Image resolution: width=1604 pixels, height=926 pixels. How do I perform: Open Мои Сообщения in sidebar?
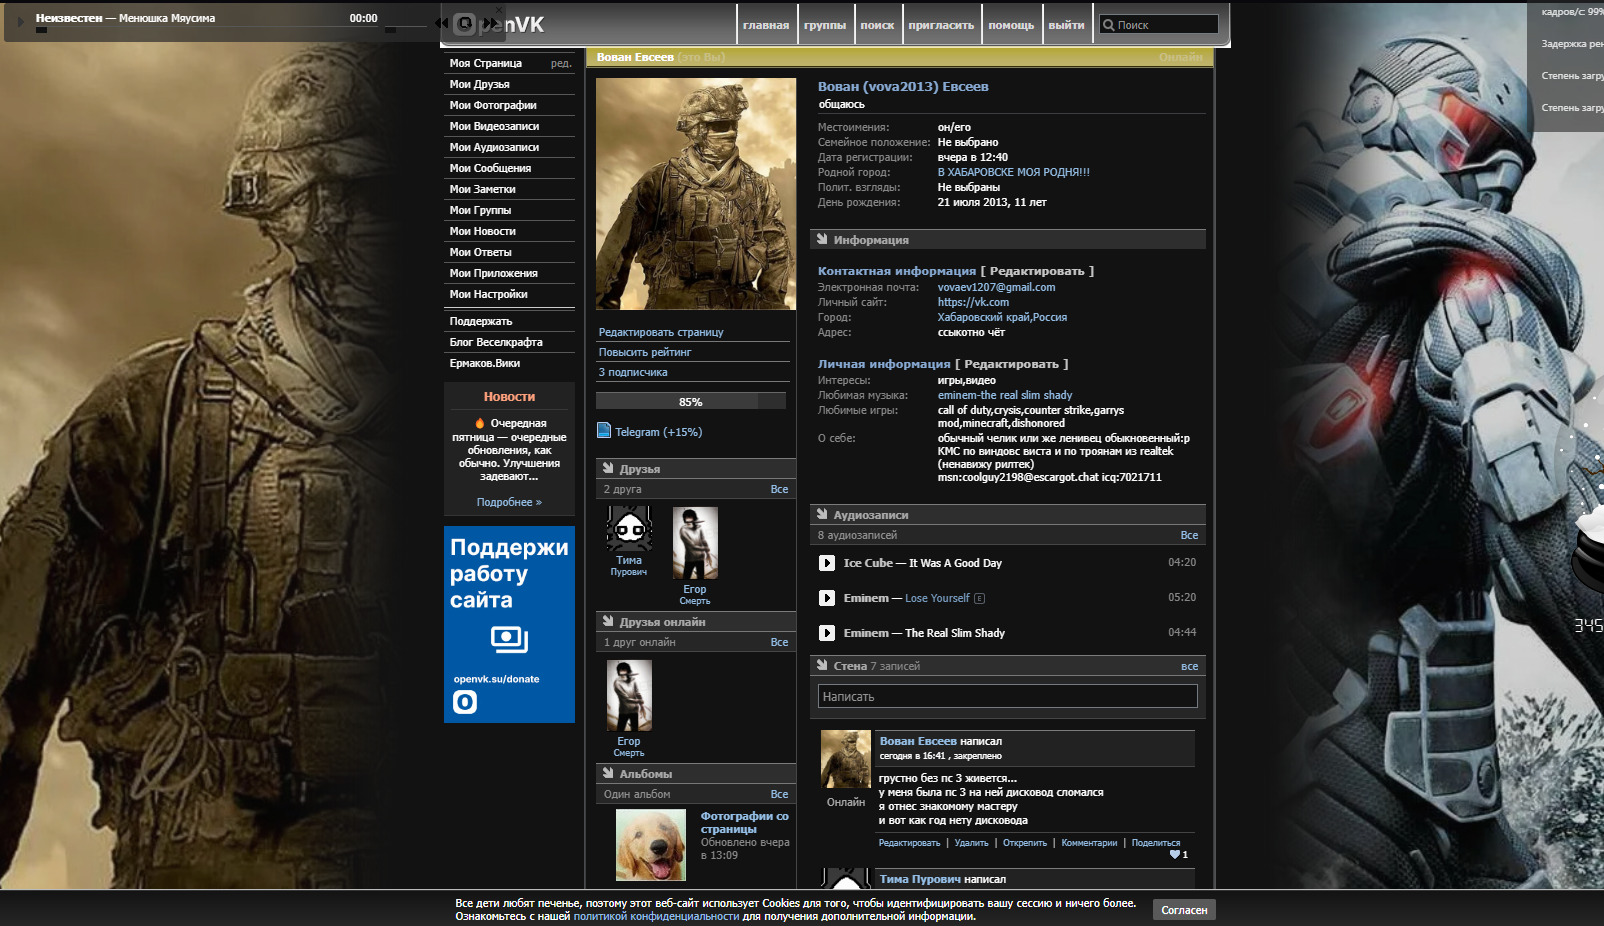[490, 168]
